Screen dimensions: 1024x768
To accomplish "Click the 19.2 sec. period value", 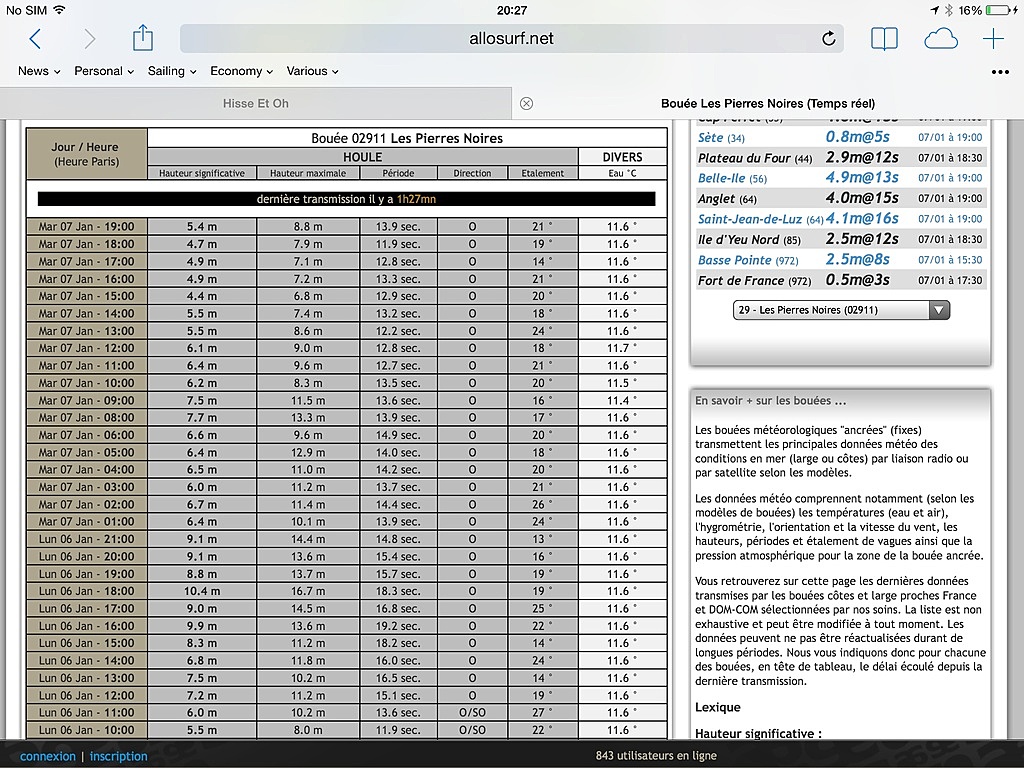I will point(398,626).
